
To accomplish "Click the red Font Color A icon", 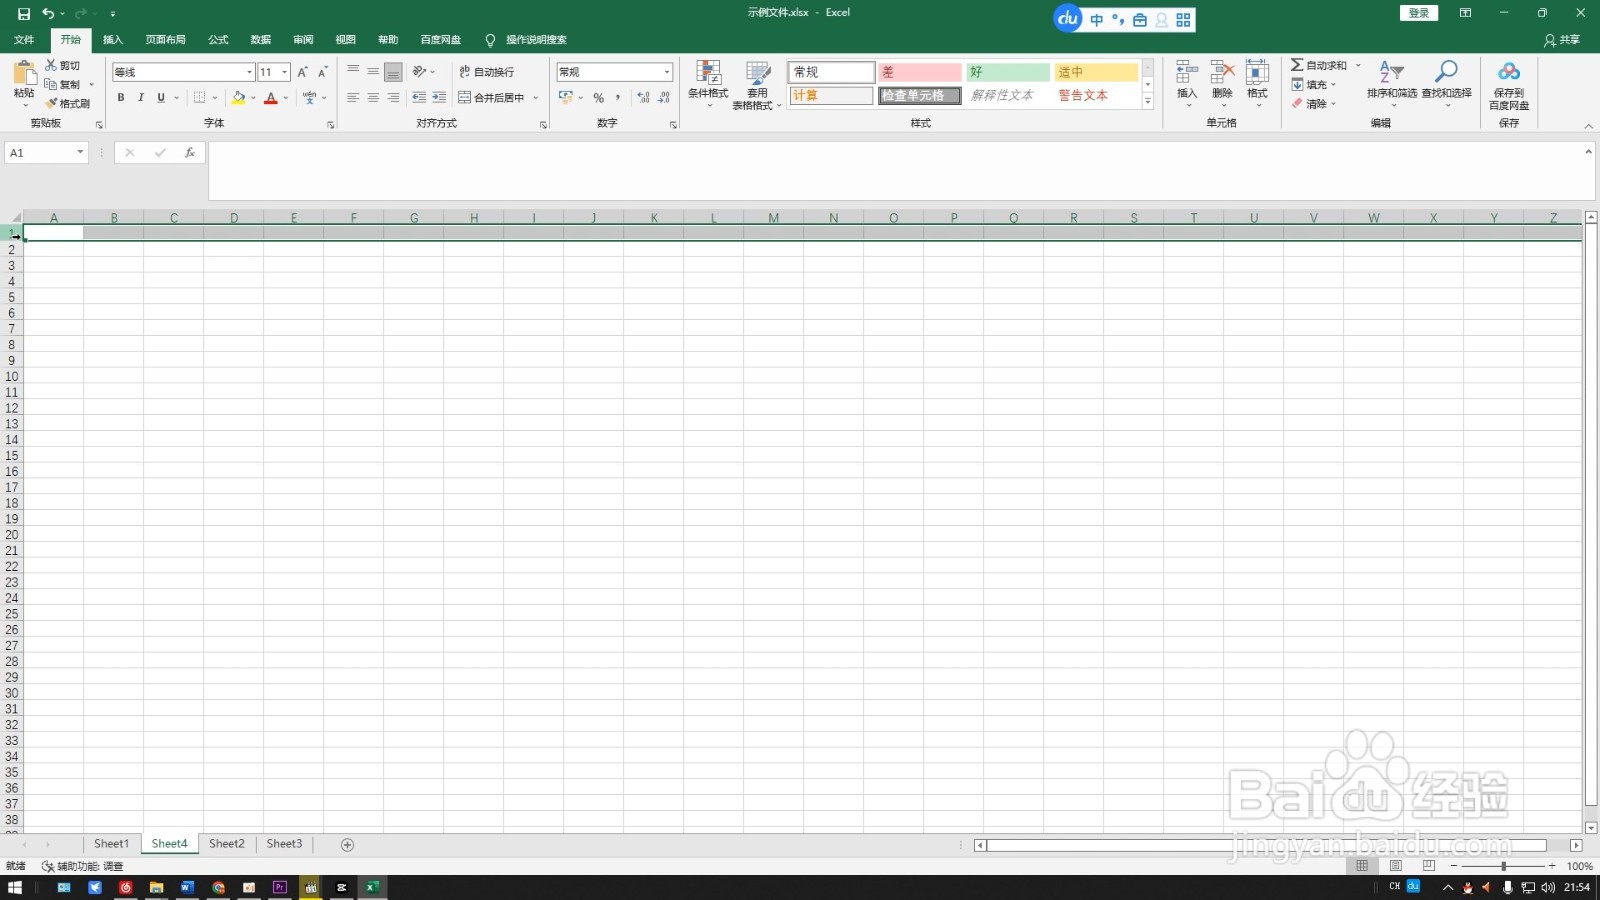I will (x=270, y=98).
